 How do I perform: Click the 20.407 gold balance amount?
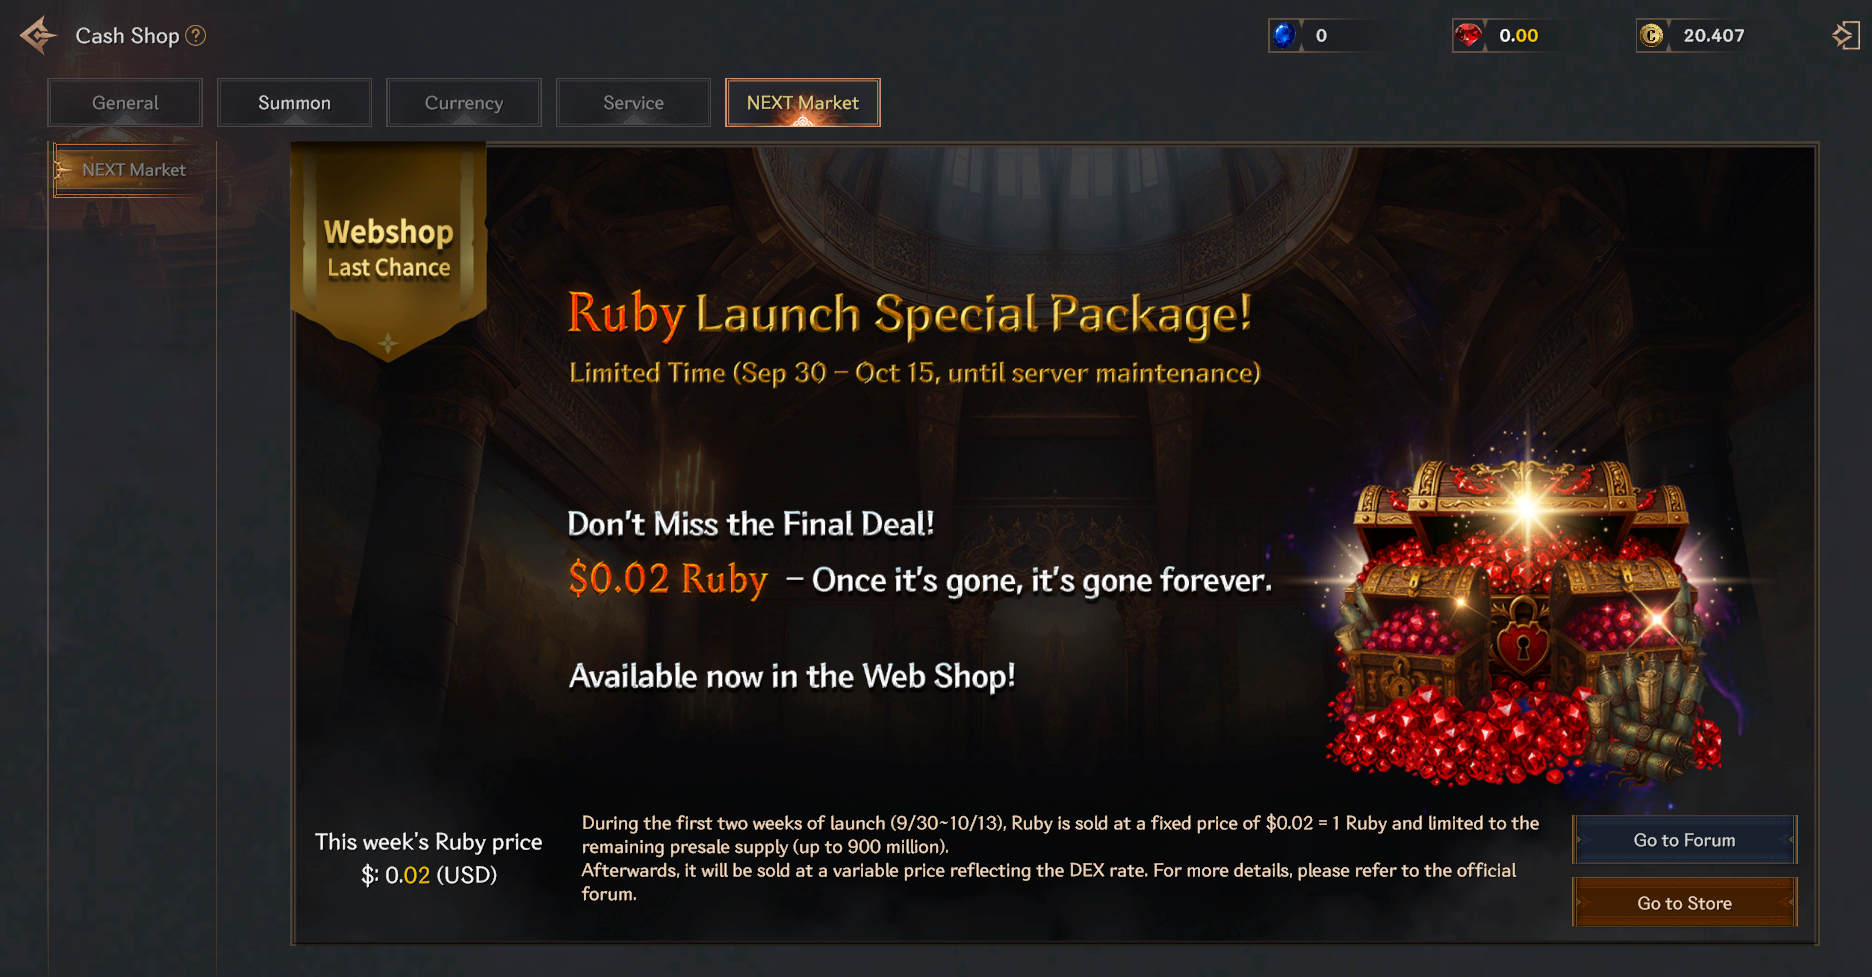1713,35
